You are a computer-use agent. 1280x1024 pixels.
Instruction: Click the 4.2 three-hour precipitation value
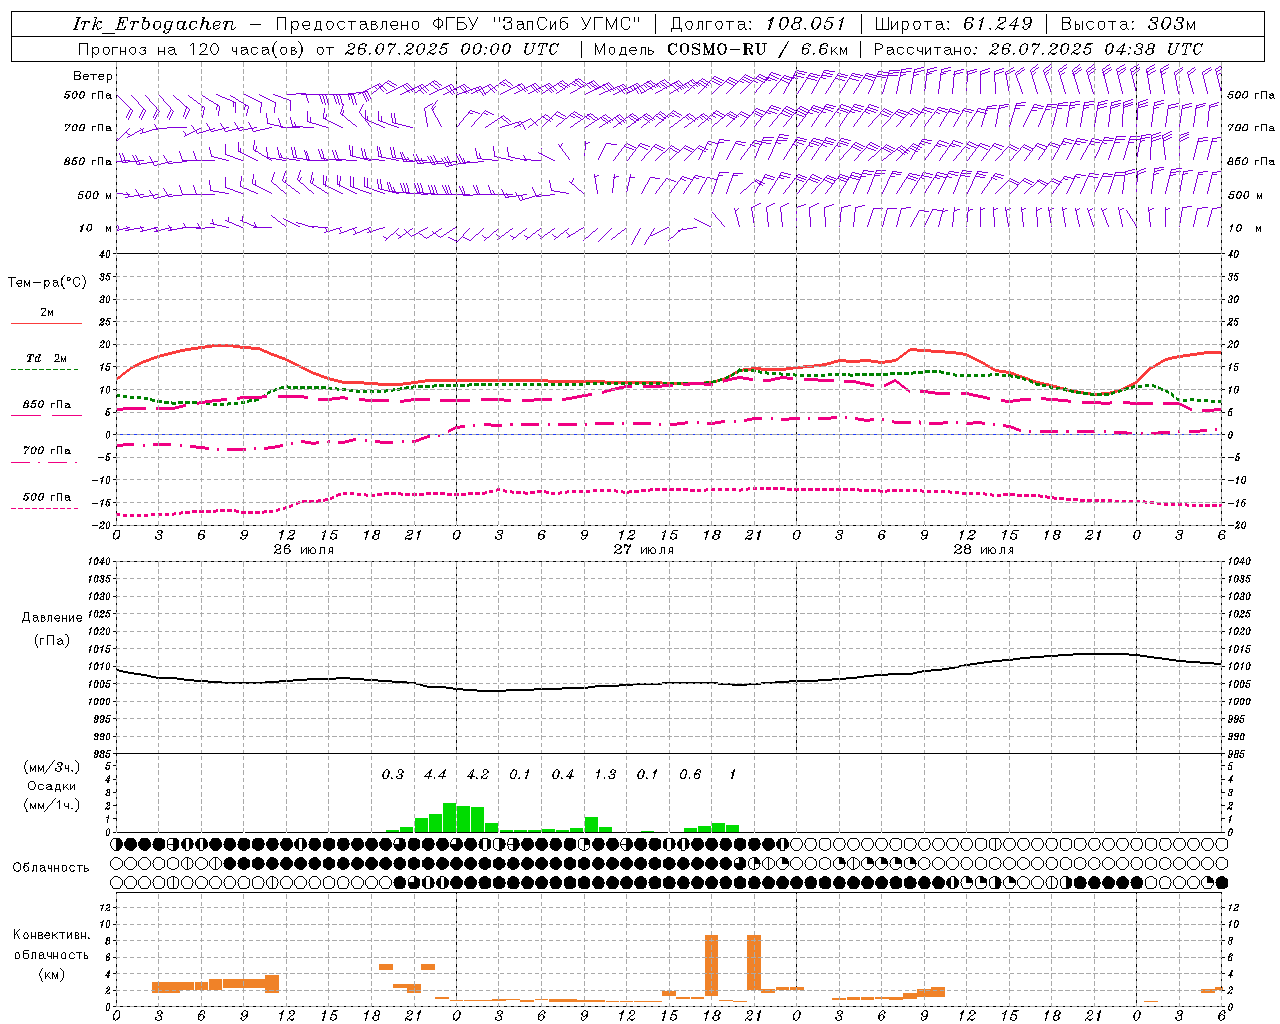pos(478,775)
